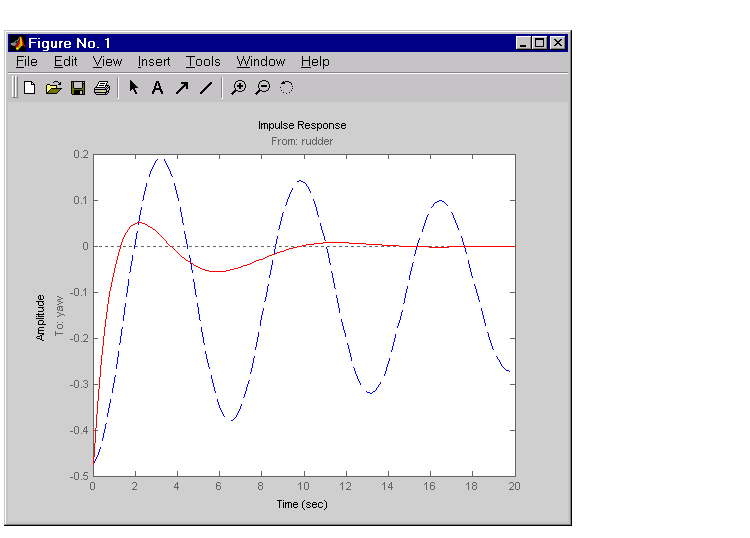Expand the Tools menu
The width and height of the screenshot is (750, 538).
(203, 62)
